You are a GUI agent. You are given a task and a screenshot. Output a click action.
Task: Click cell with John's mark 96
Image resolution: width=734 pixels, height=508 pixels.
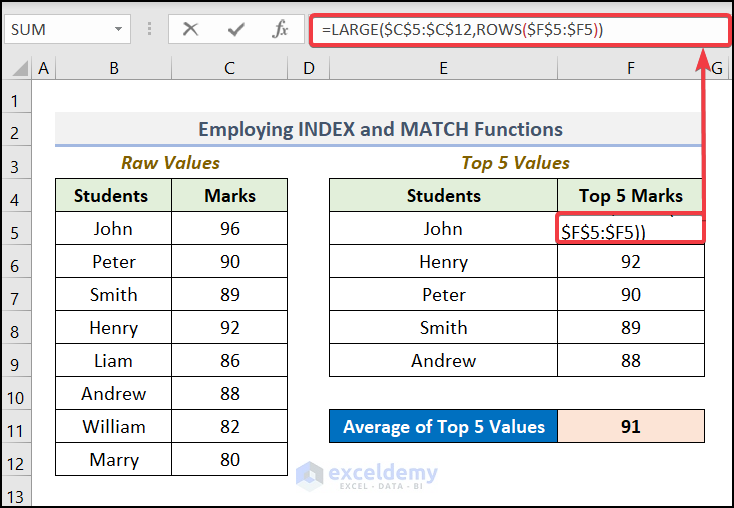pos(229,229)
